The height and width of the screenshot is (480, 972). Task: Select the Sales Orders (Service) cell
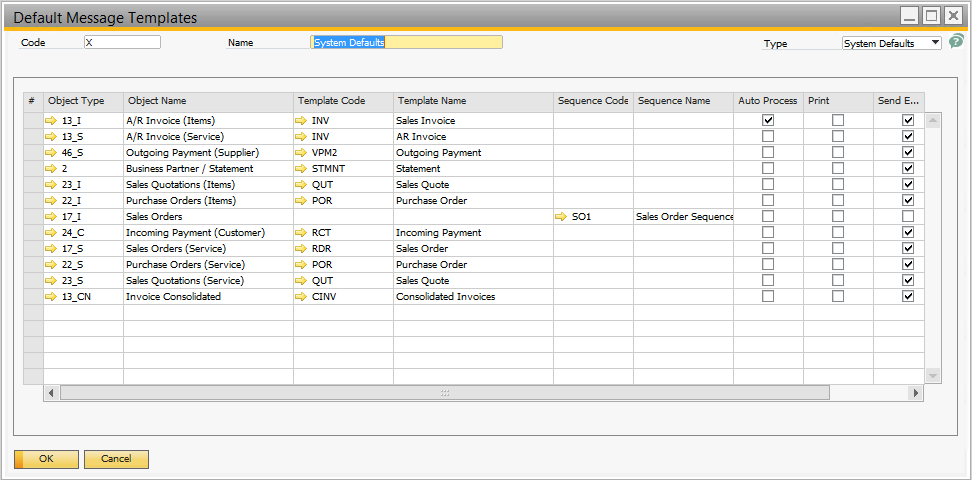[208, 249]
